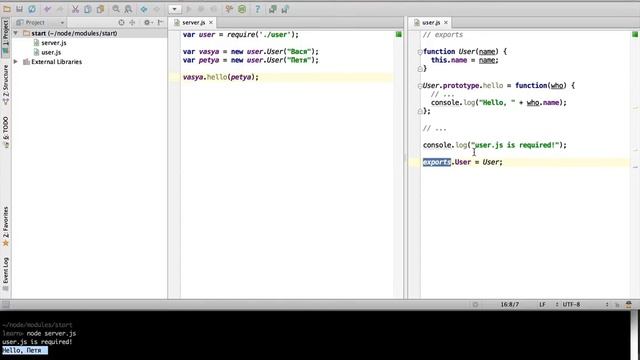The image size is (640, 360).
Task: Click the Redo toolbar icon
Action: coord(60,9)
